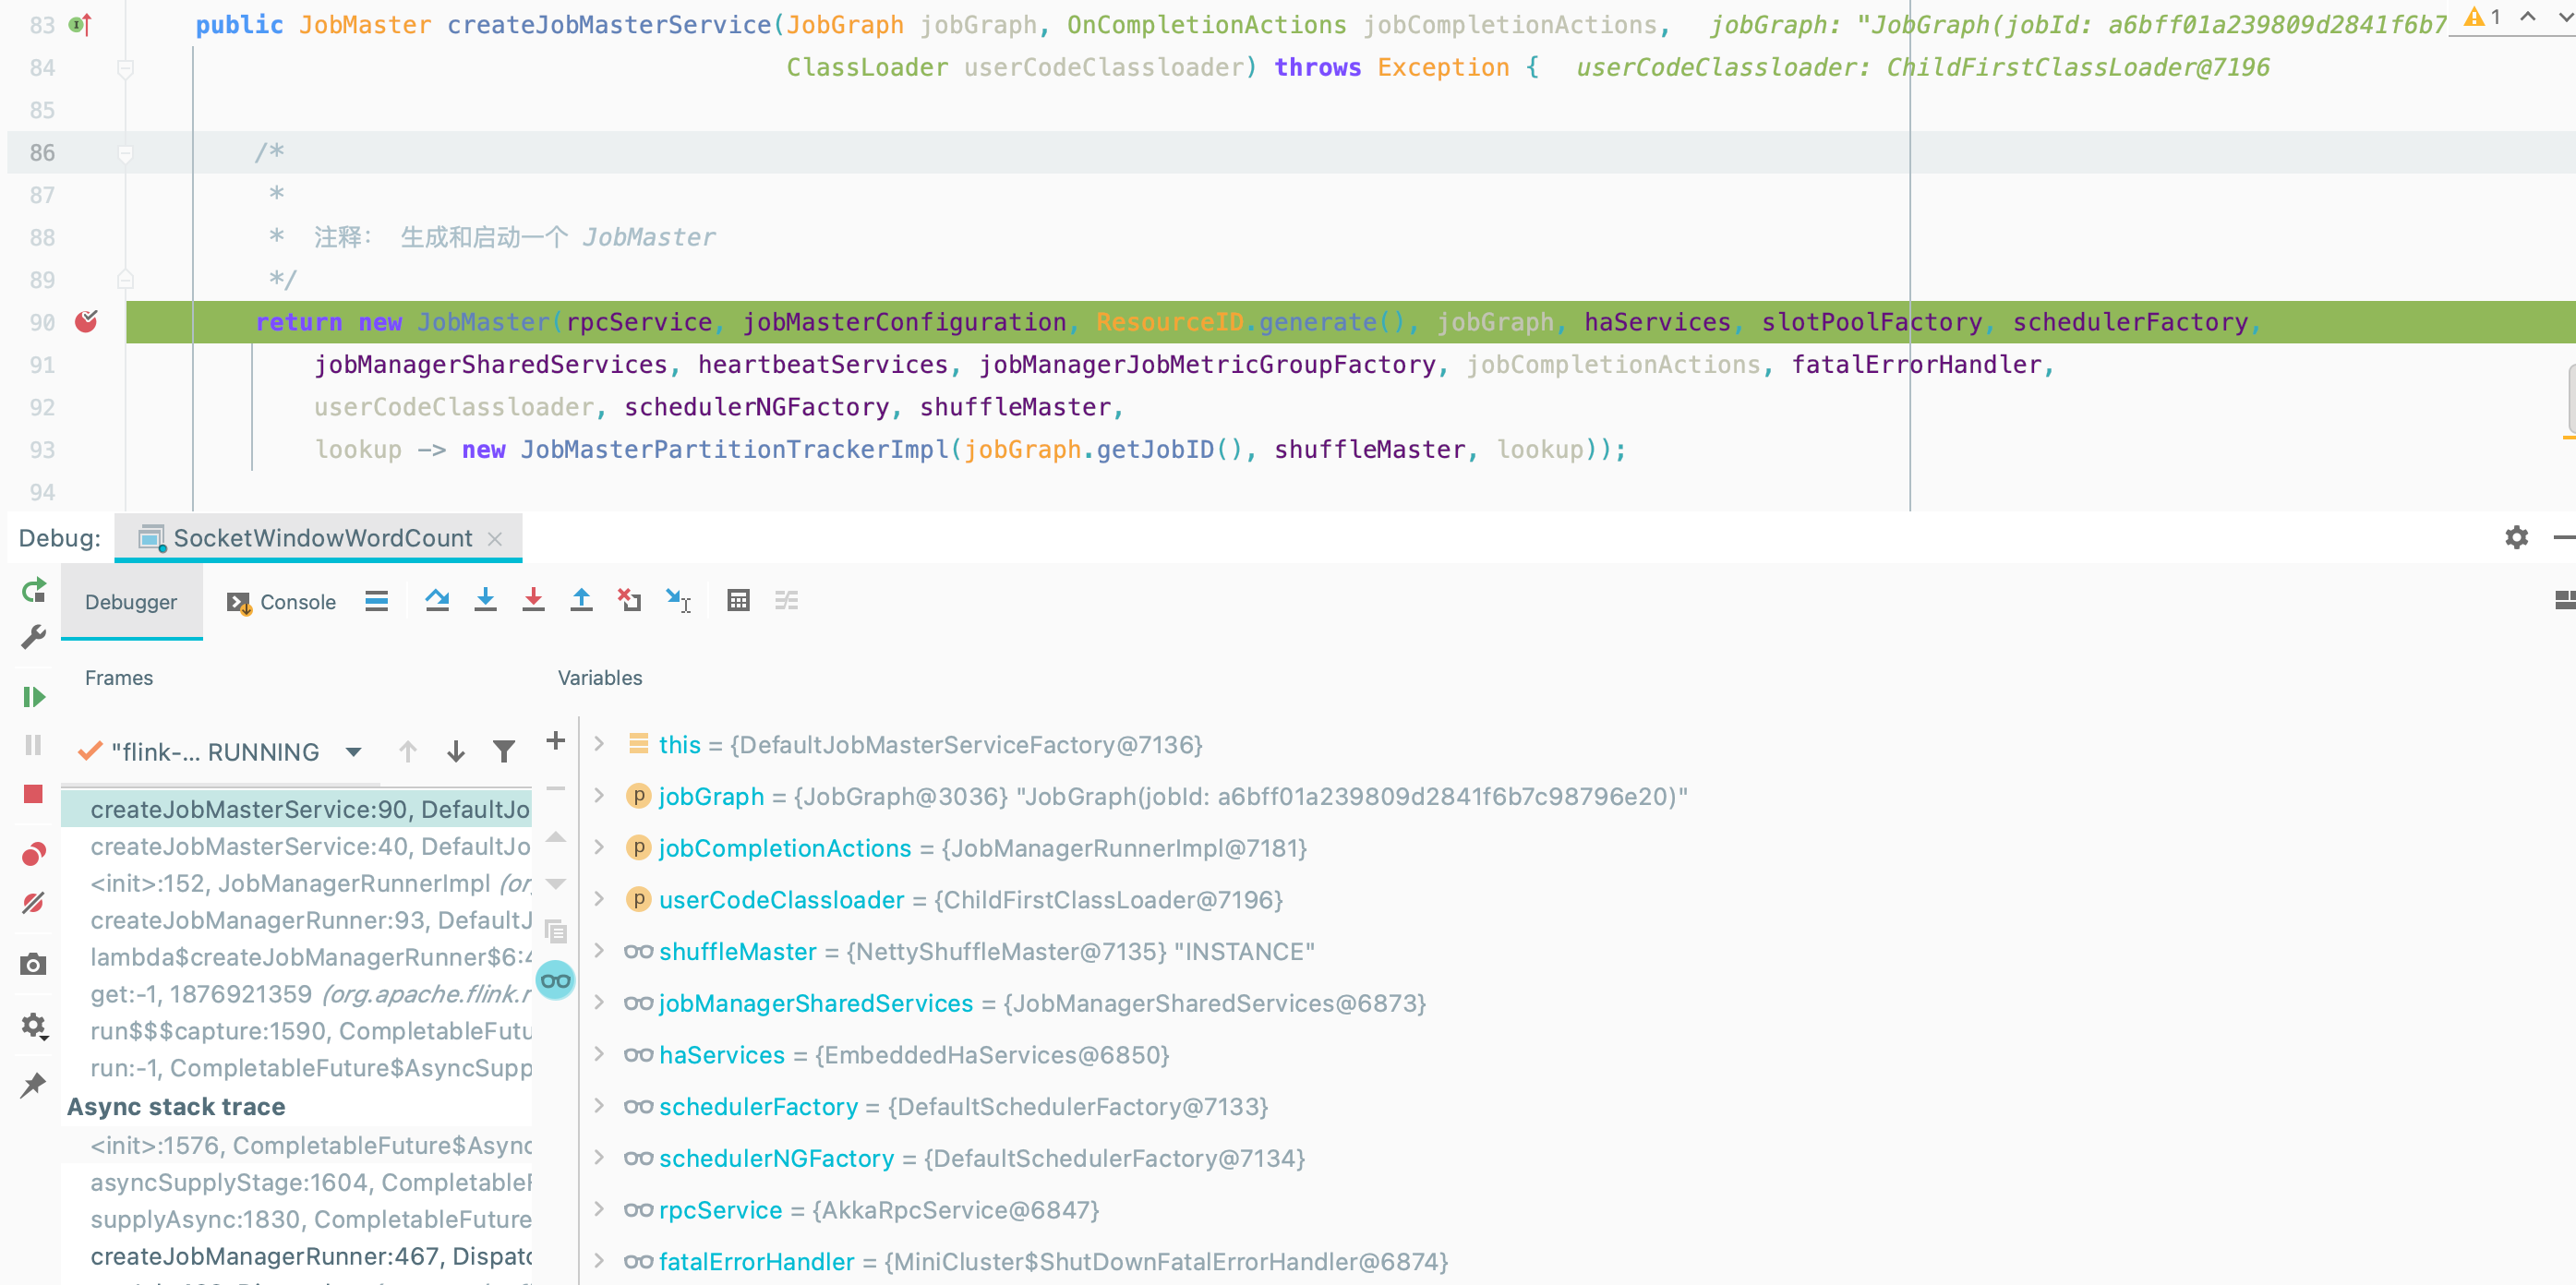Click the frames filter funnel icon
Viewport: 2576px width, 1285px height.
pos(504,752)
